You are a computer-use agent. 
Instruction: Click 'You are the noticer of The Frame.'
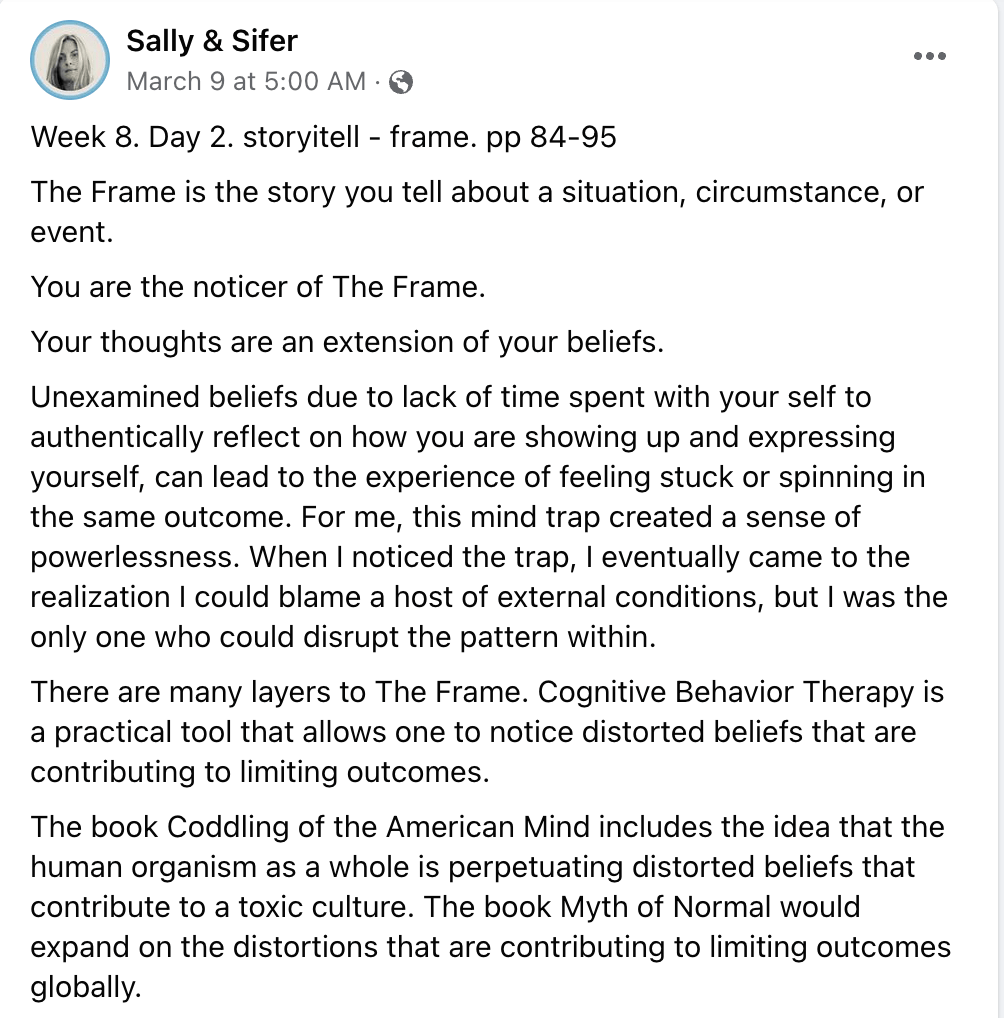[258, 287]
